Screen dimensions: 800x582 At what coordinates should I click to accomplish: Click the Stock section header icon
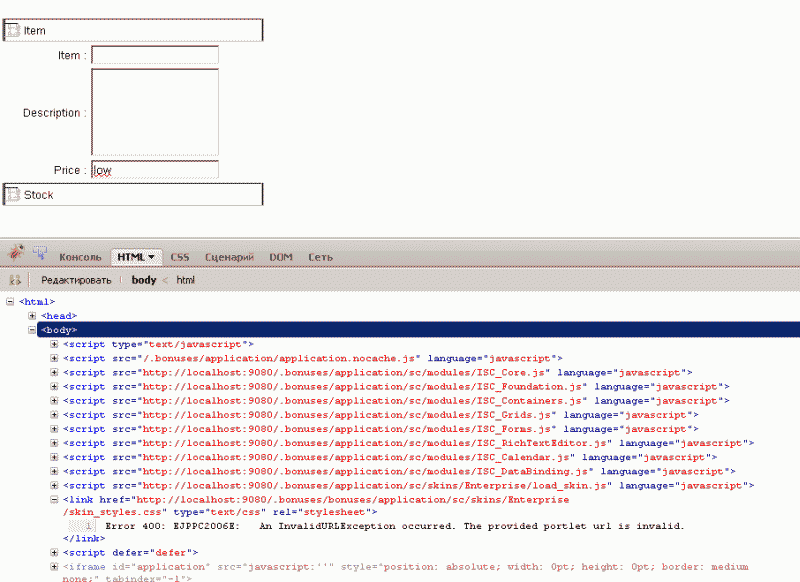[x=13, y=195]
